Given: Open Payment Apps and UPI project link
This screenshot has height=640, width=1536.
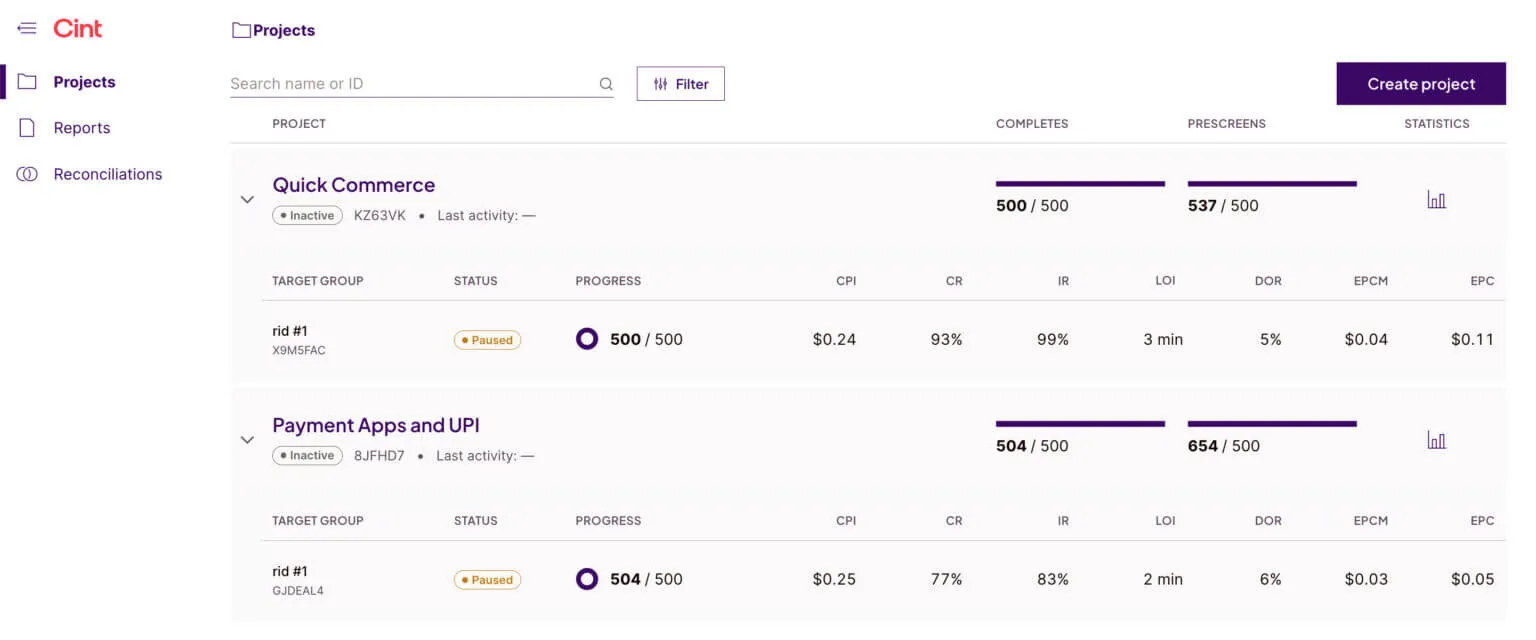Looking at the screenshot, I should click(x=376, y=425).
